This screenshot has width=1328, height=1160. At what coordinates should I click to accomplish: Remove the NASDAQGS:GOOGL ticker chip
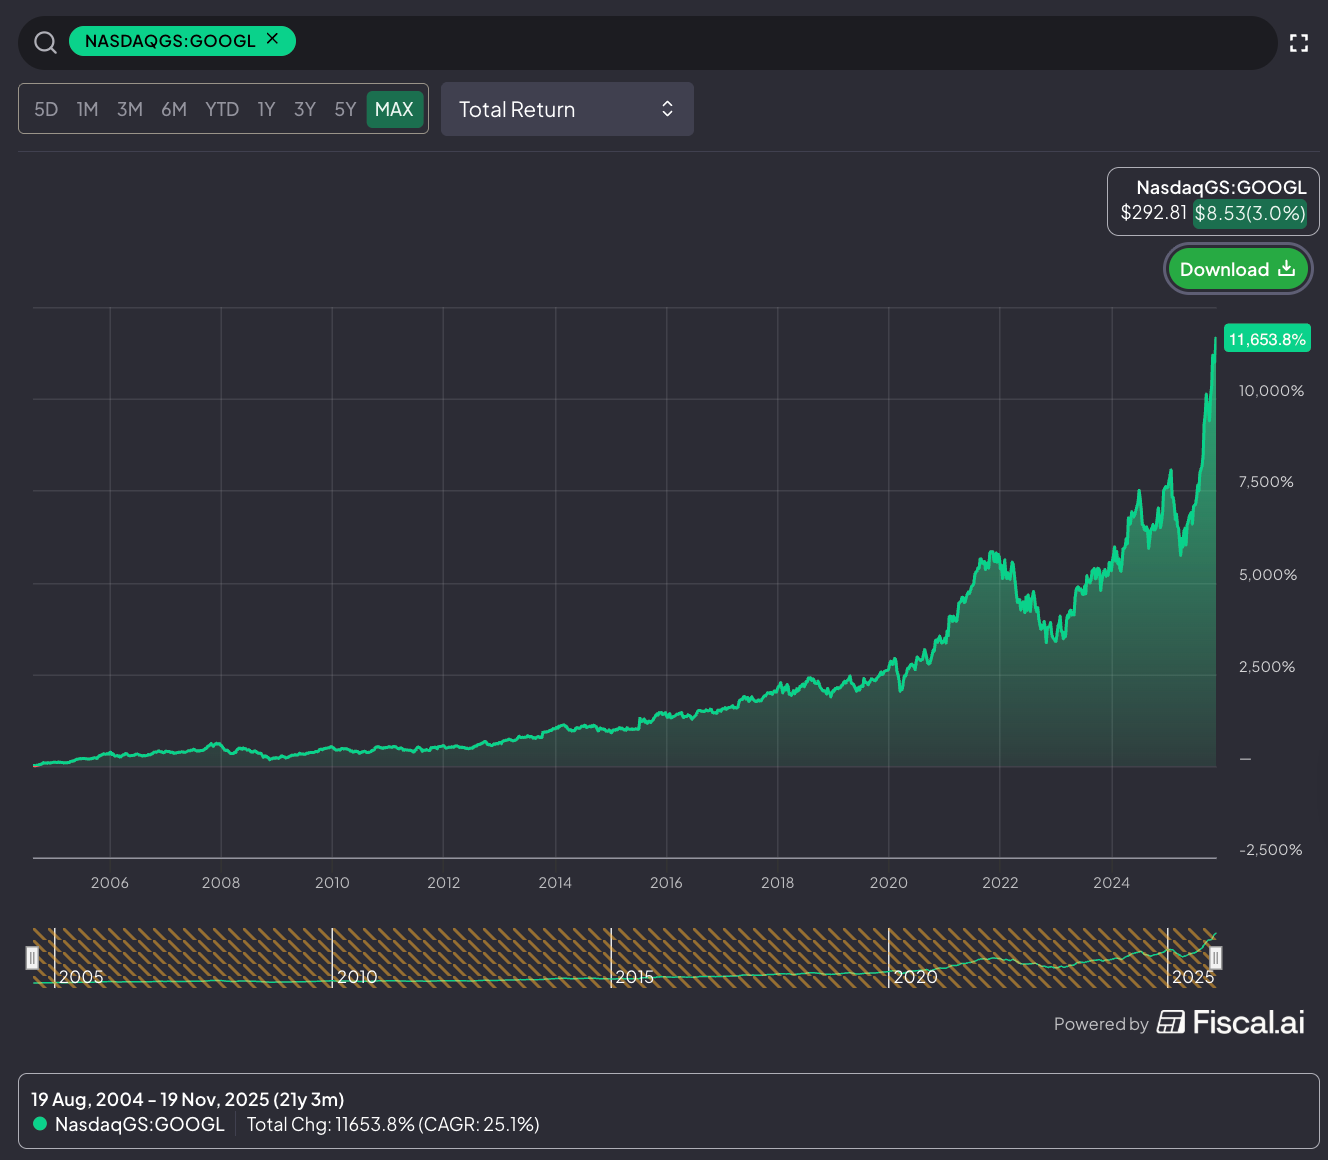pos(272,39)
